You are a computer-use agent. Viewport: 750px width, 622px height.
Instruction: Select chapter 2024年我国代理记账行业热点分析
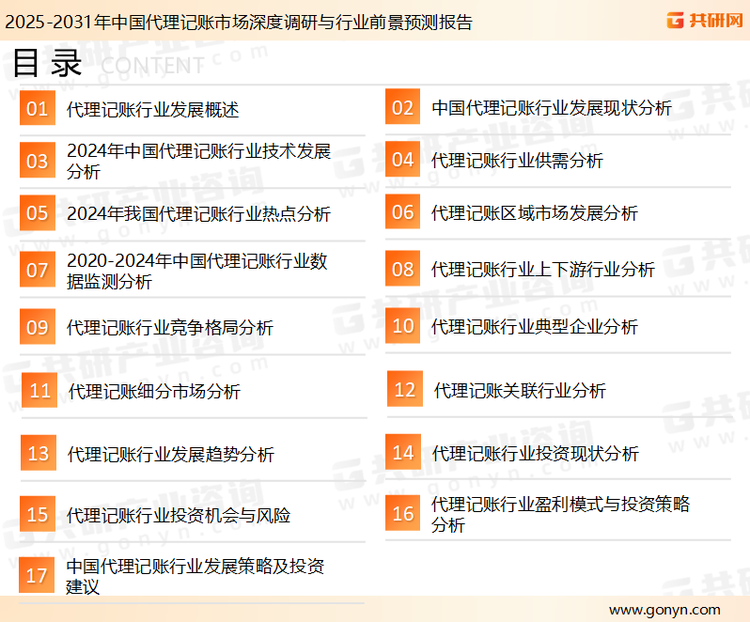[199, 213]
